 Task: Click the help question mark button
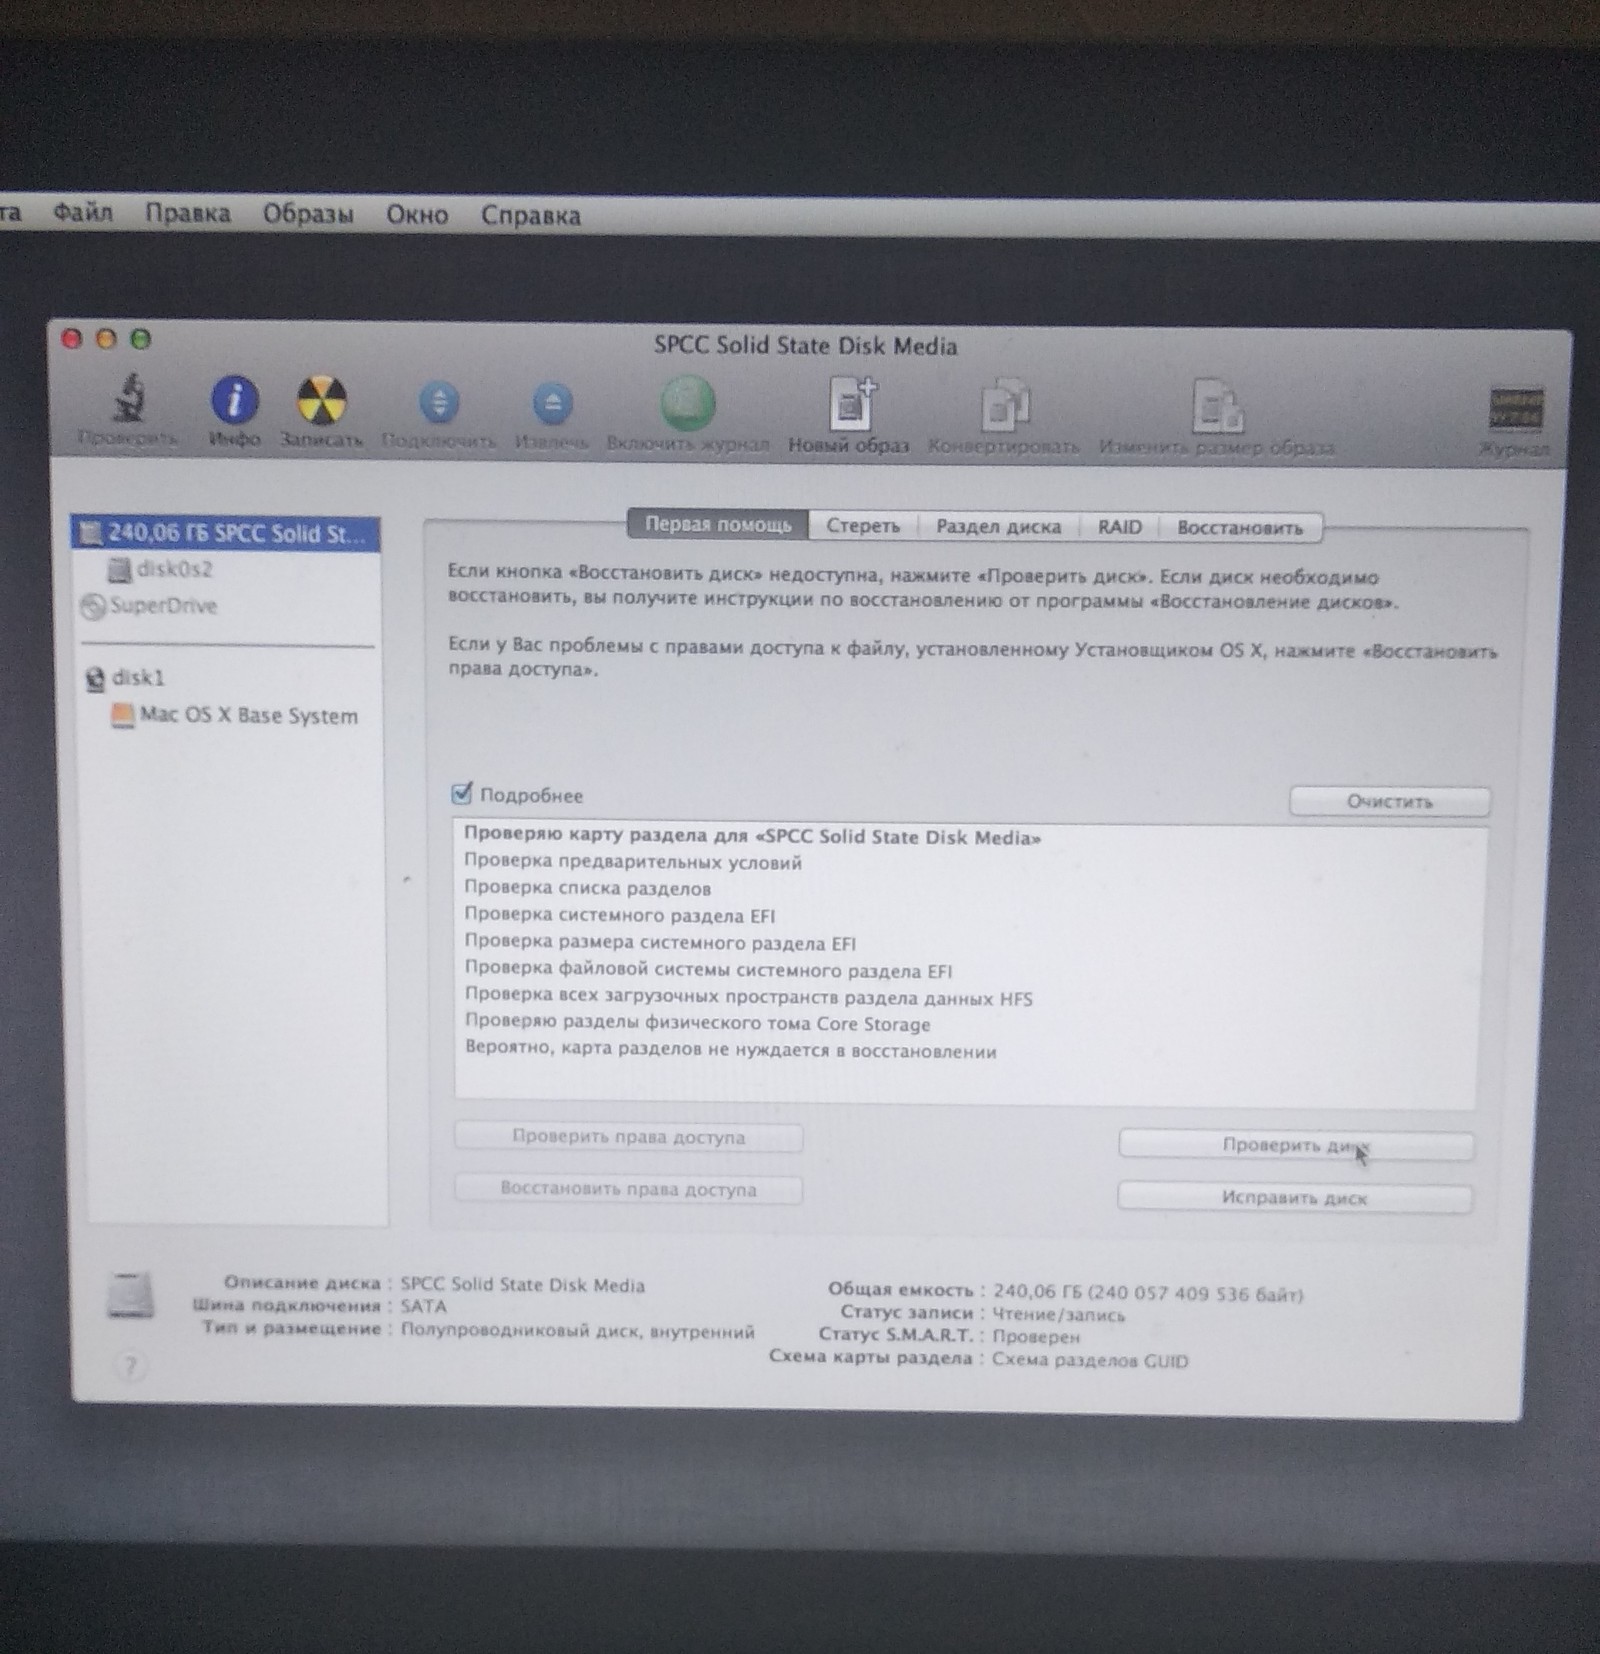point(130,1366)
